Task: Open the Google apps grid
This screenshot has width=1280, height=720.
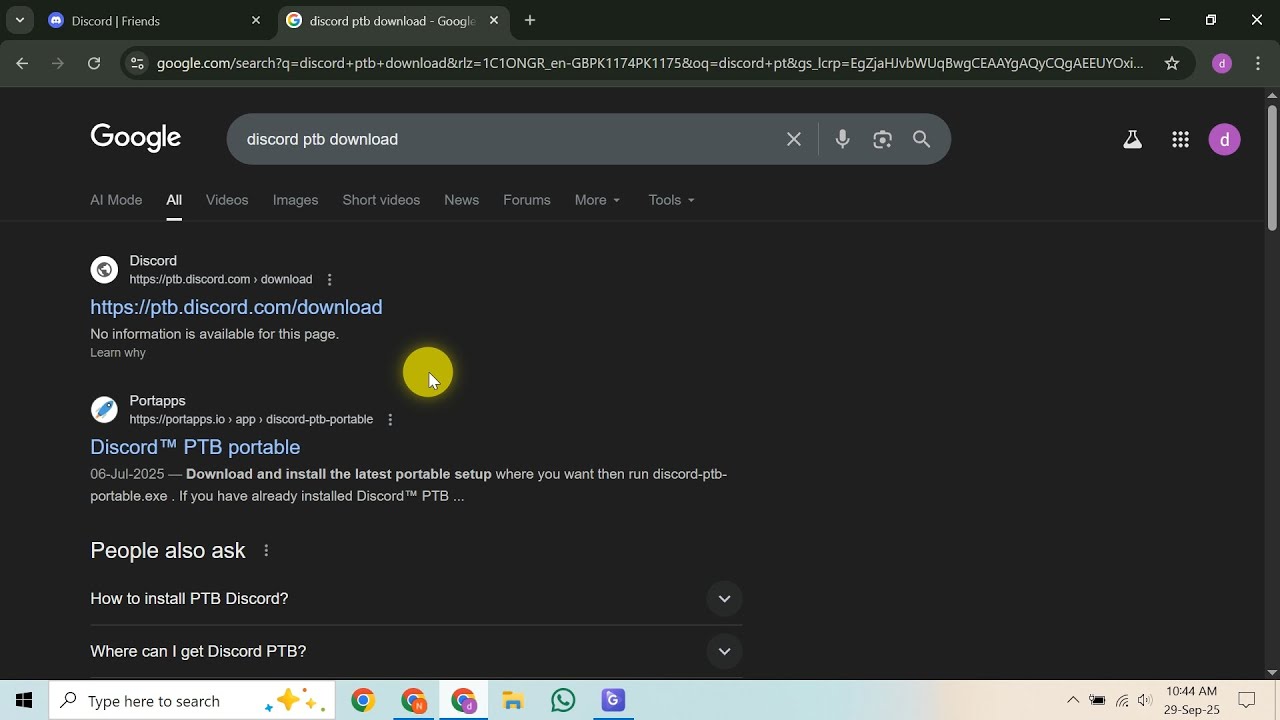Action: 1180,140
